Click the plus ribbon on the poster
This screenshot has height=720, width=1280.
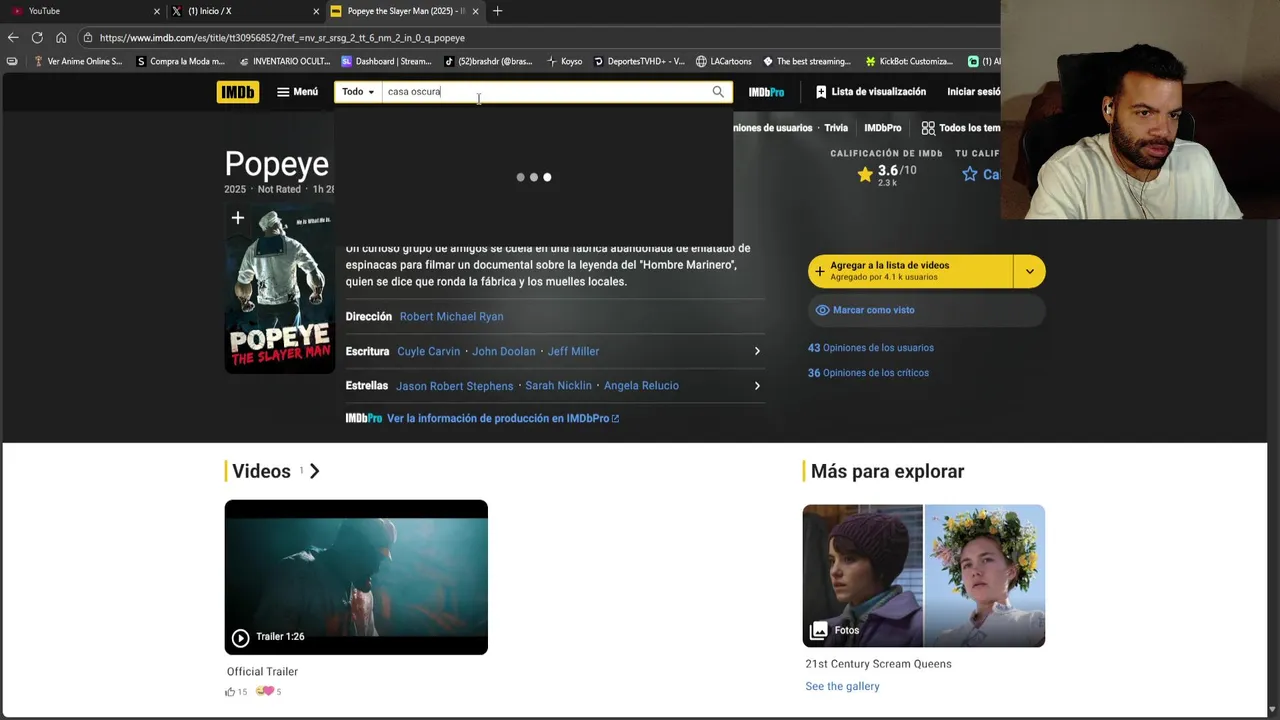[238, 218]
